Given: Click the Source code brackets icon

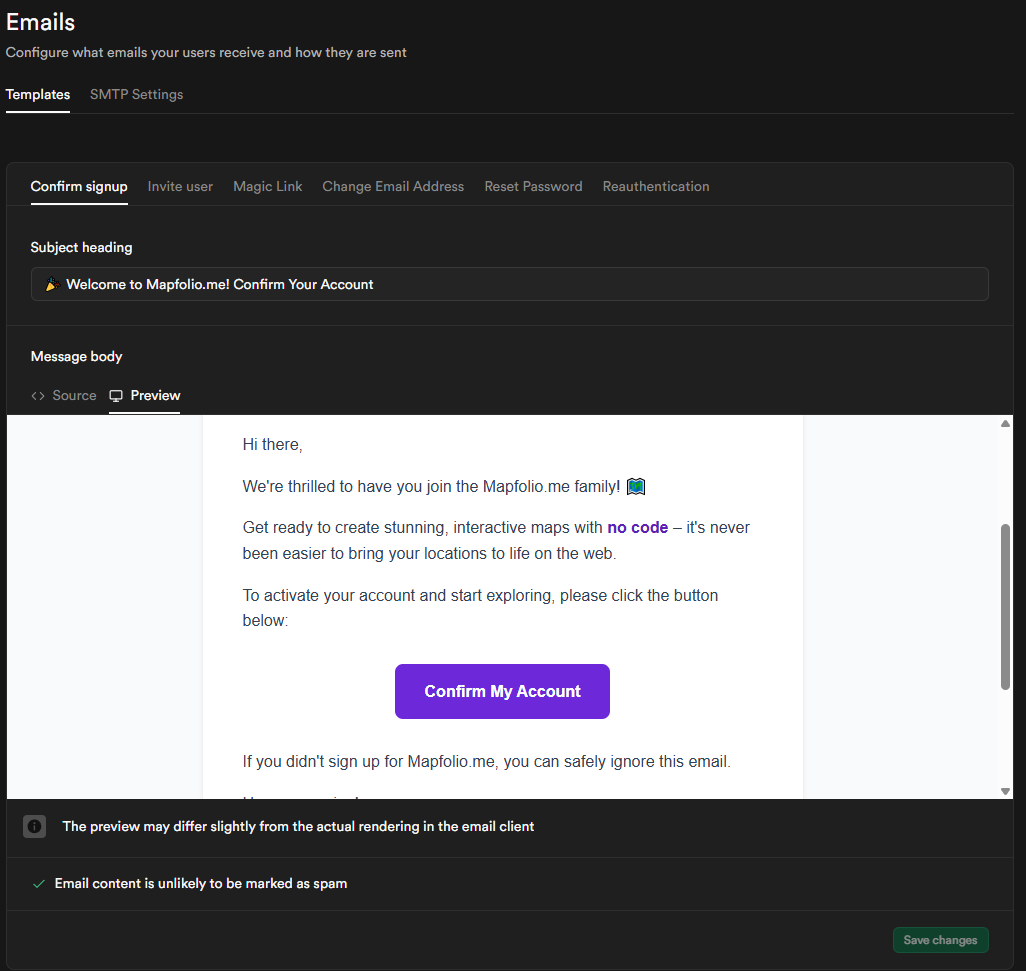Looking at the screenshot, I should click(38, 396).
